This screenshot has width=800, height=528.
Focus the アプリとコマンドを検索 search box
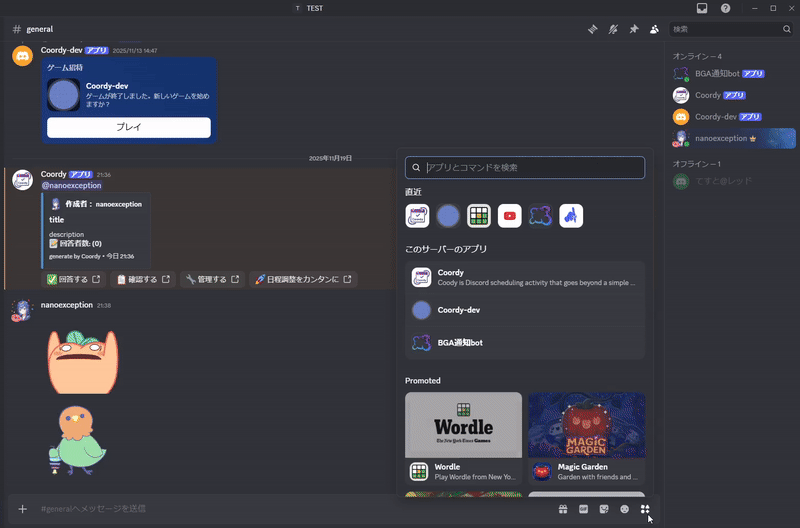tap(525, 167)
